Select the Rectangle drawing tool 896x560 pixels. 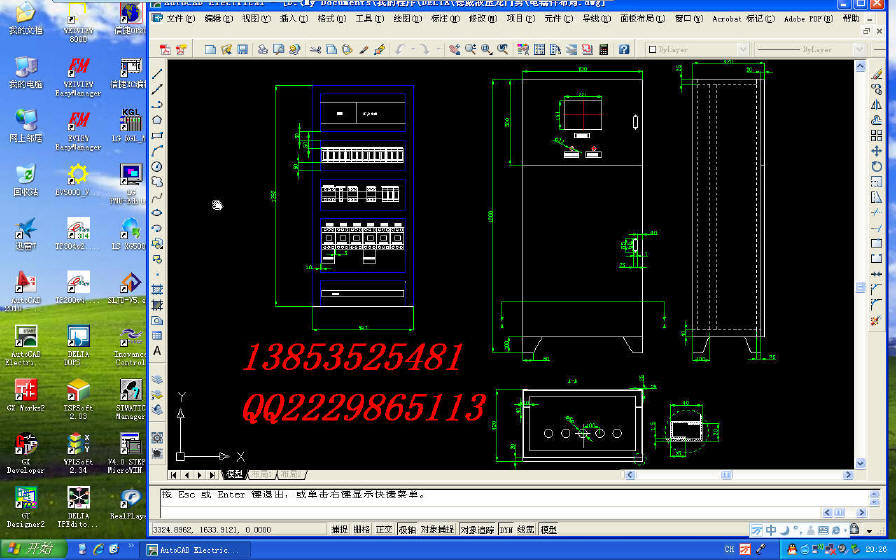158,135
